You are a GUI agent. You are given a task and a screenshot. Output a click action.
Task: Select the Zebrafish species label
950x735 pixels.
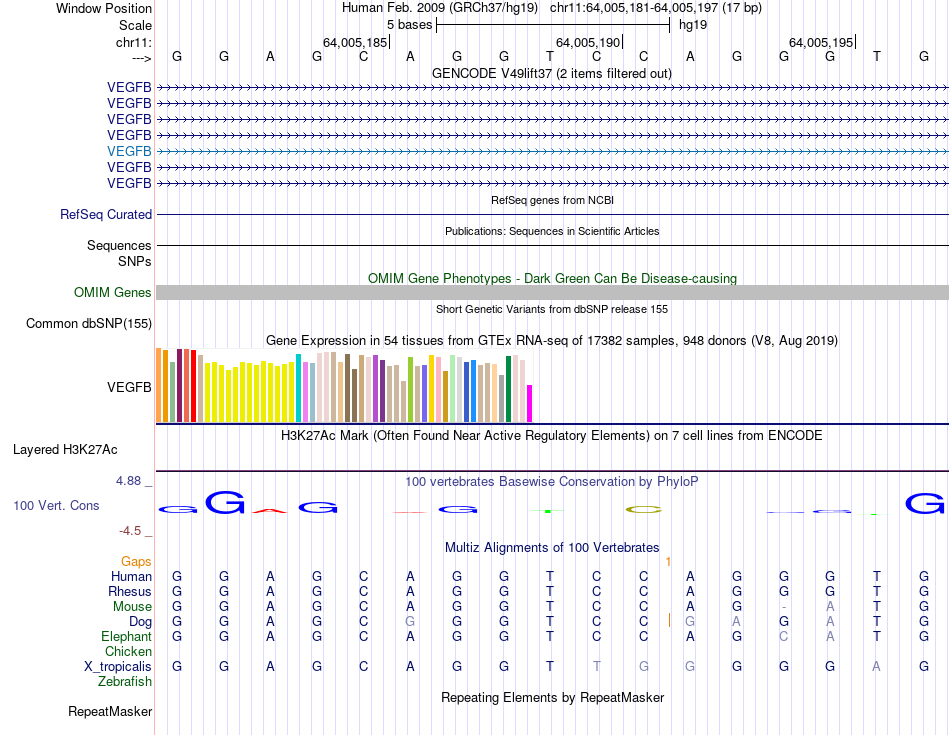click(x=125, y=682)
